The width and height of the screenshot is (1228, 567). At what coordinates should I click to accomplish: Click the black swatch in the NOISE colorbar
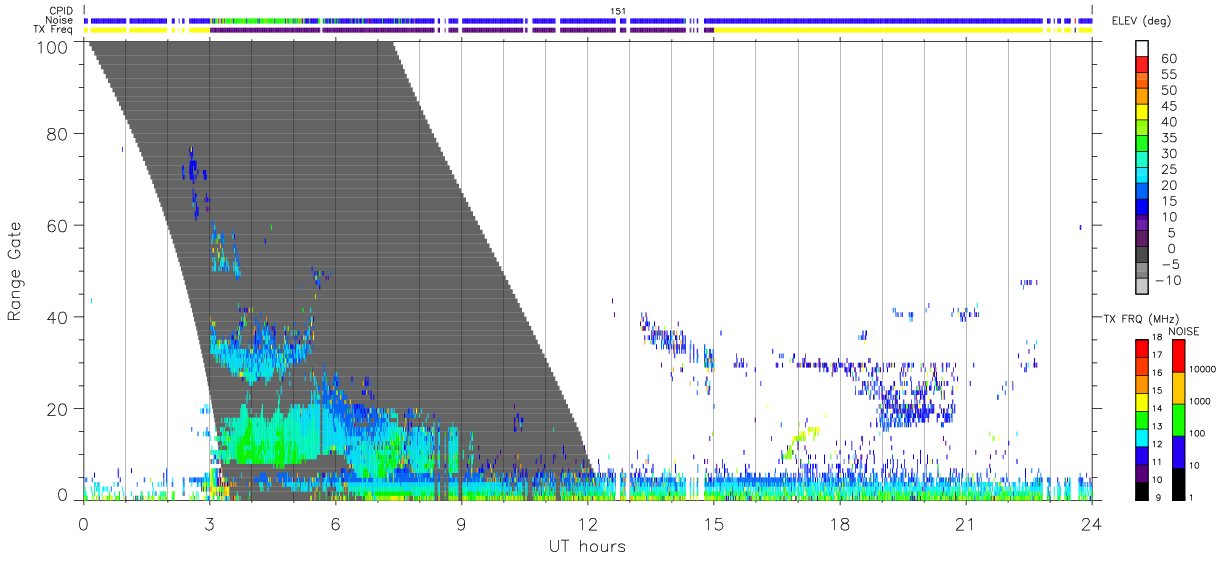coord(1178,484)
